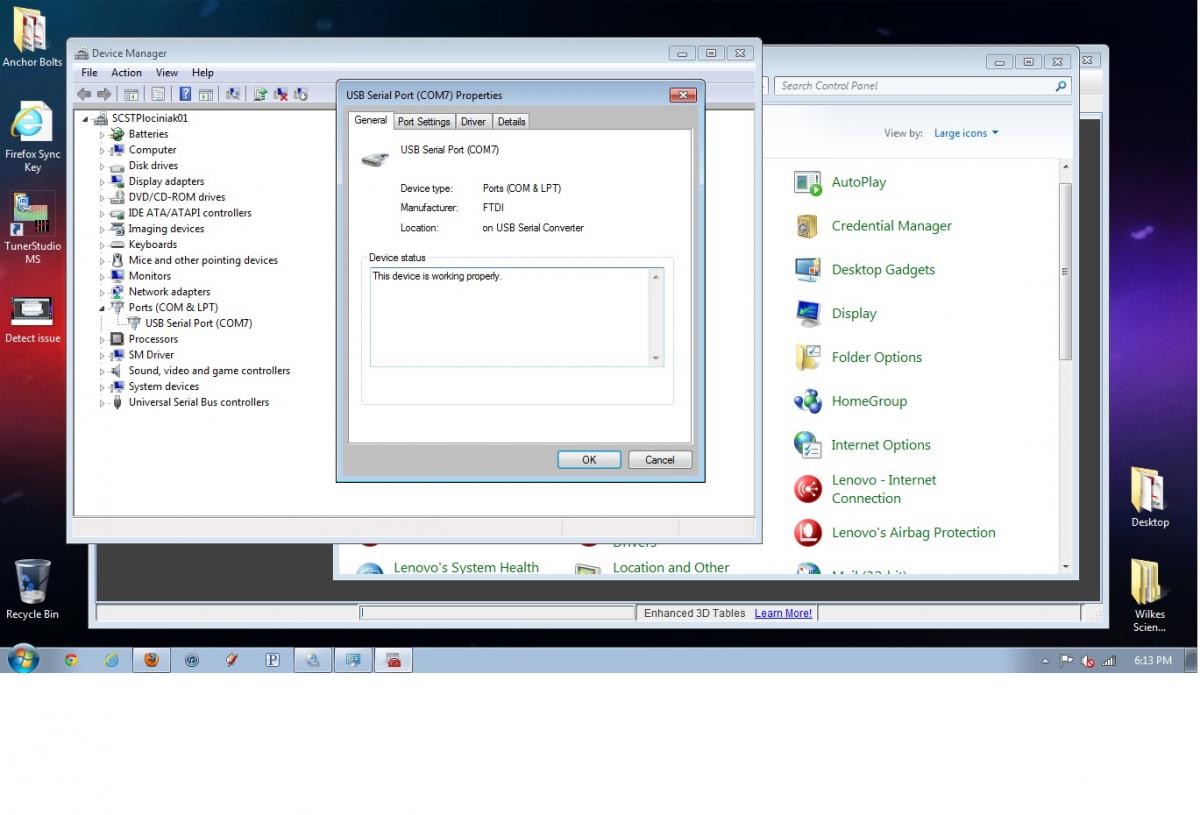The height and width of the screenshot is (815, 1200).
Task: Click the HomeGroup icon
Action: [808, 401]
